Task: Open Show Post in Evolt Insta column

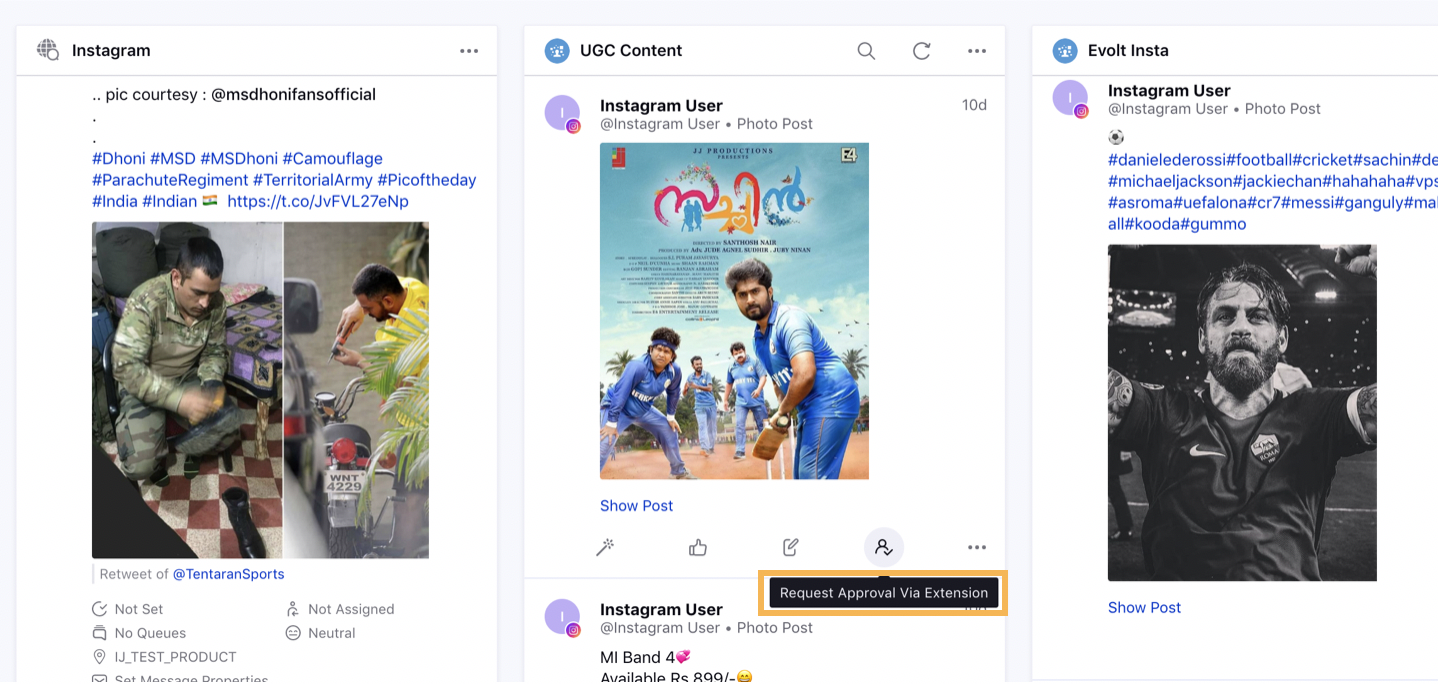Action: tap(1144, 608)
